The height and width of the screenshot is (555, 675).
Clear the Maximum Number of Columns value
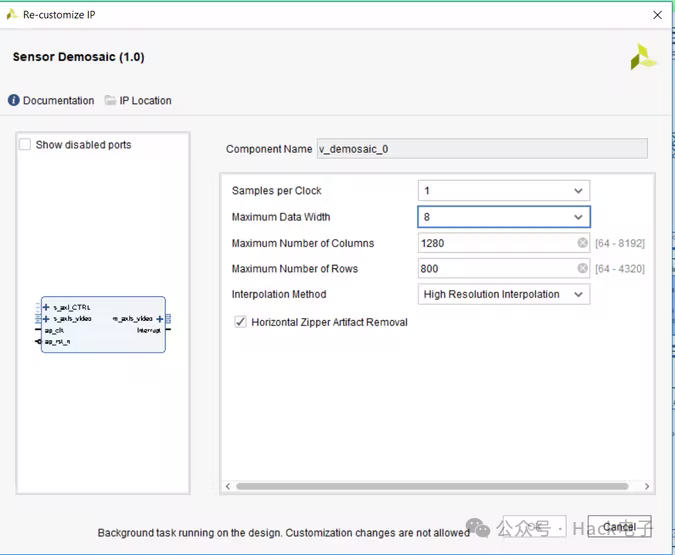click(x=582, y=243)
